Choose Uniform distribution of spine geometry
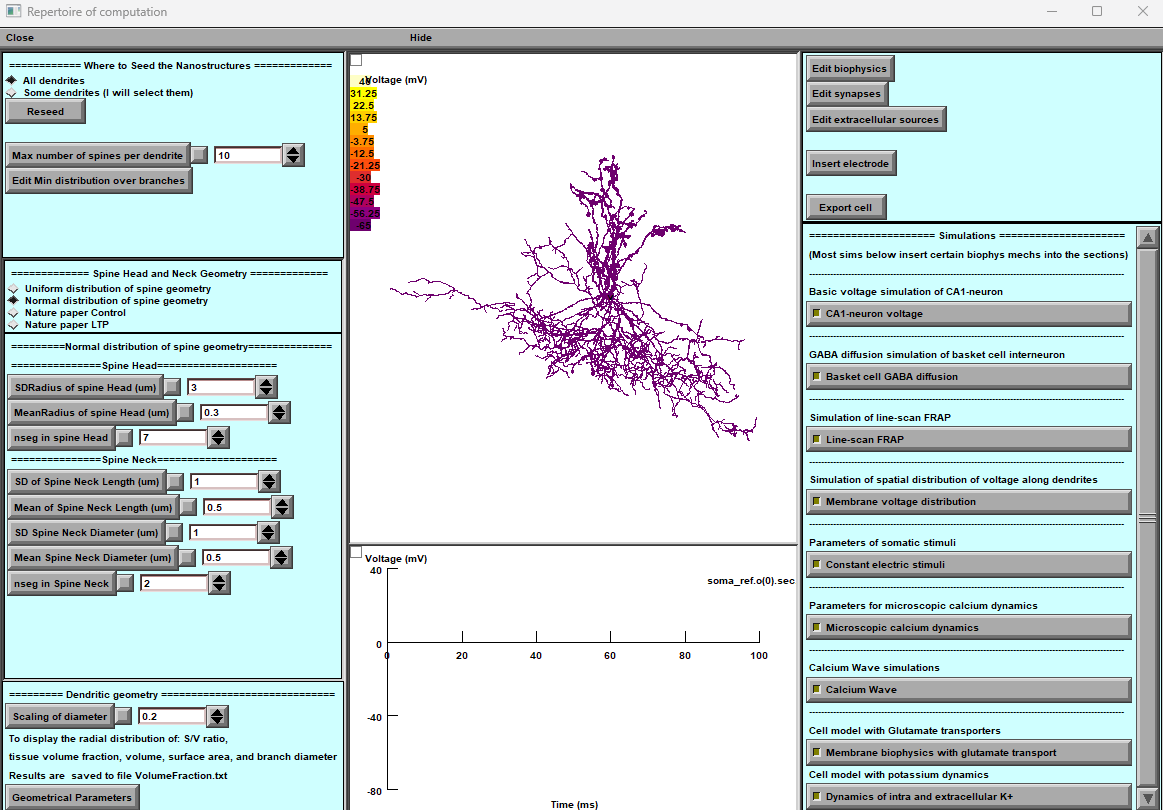This screenshot has width=1163, height=810. tap(13, 288)
